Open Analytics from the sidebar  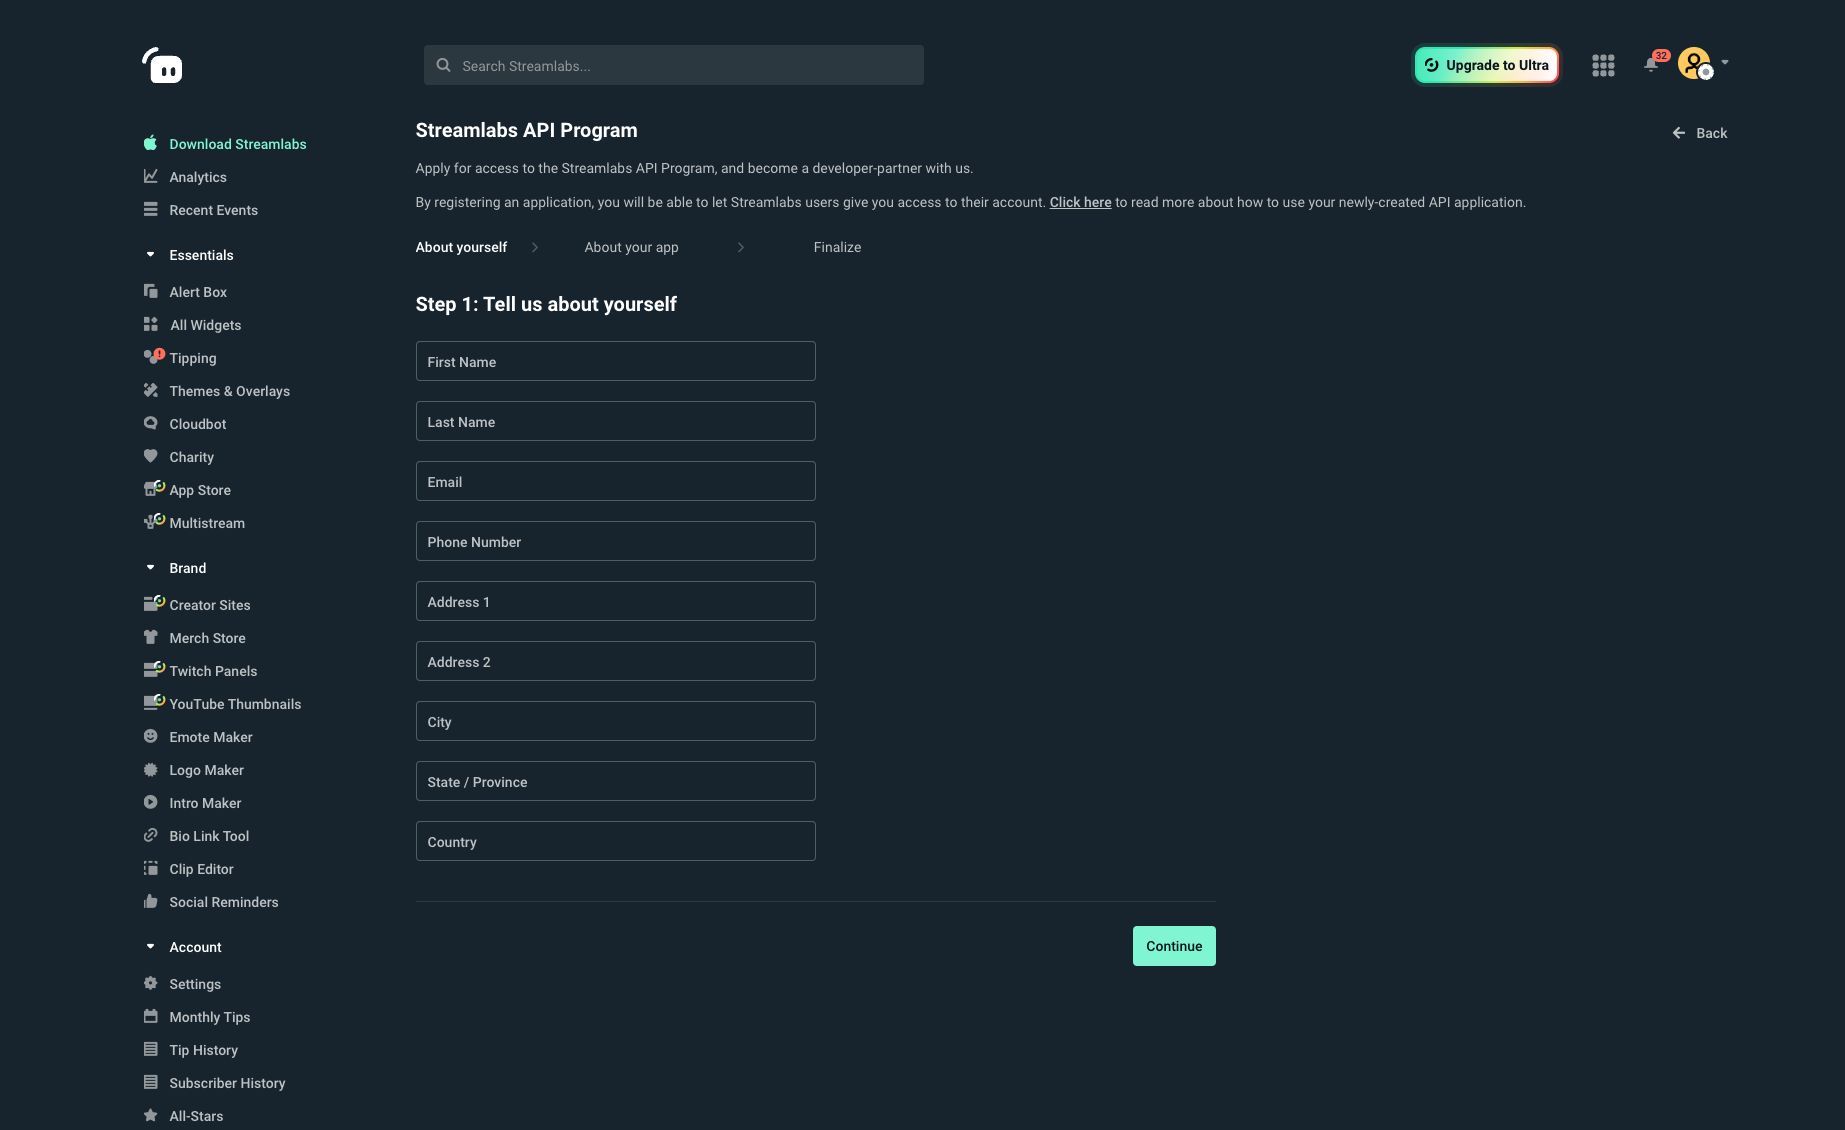coord(198,177)
